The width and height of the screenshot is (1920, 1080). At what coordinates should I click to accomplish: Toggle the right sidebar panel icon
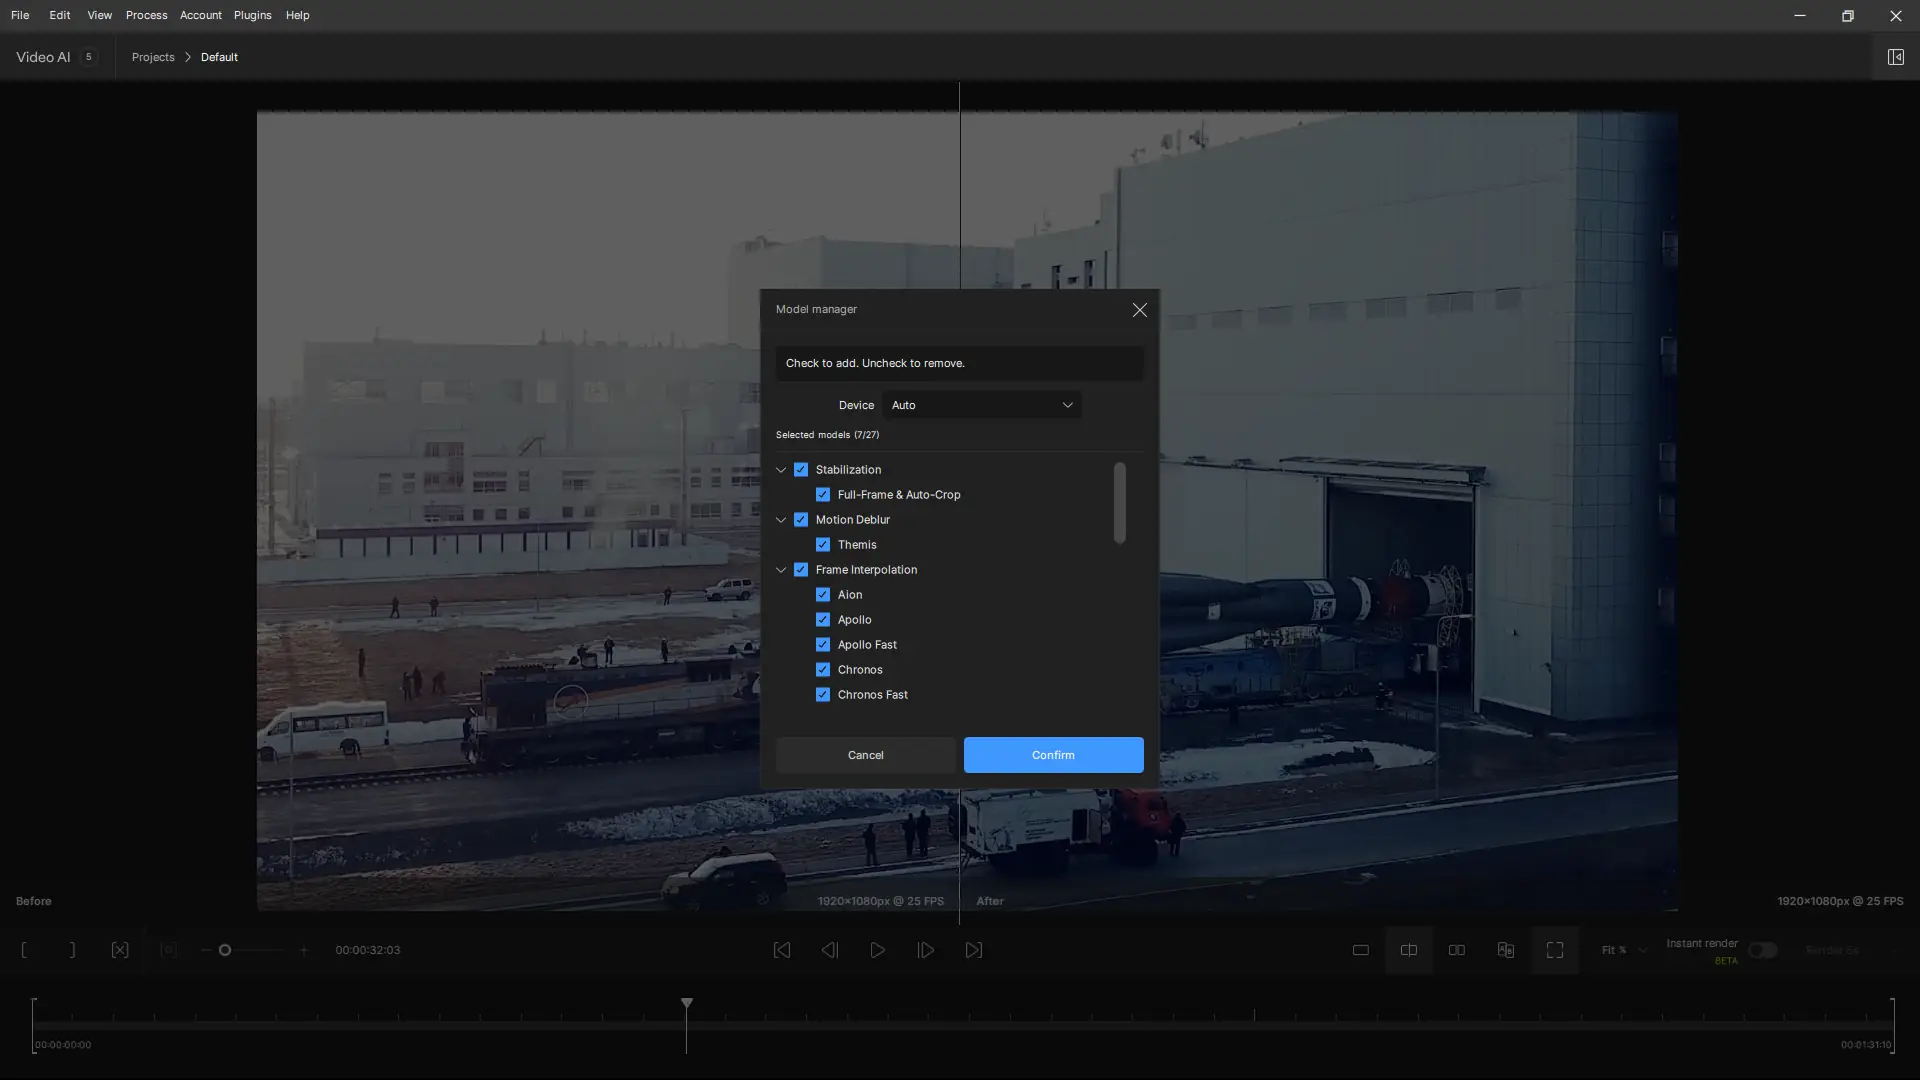[1895, 57]
